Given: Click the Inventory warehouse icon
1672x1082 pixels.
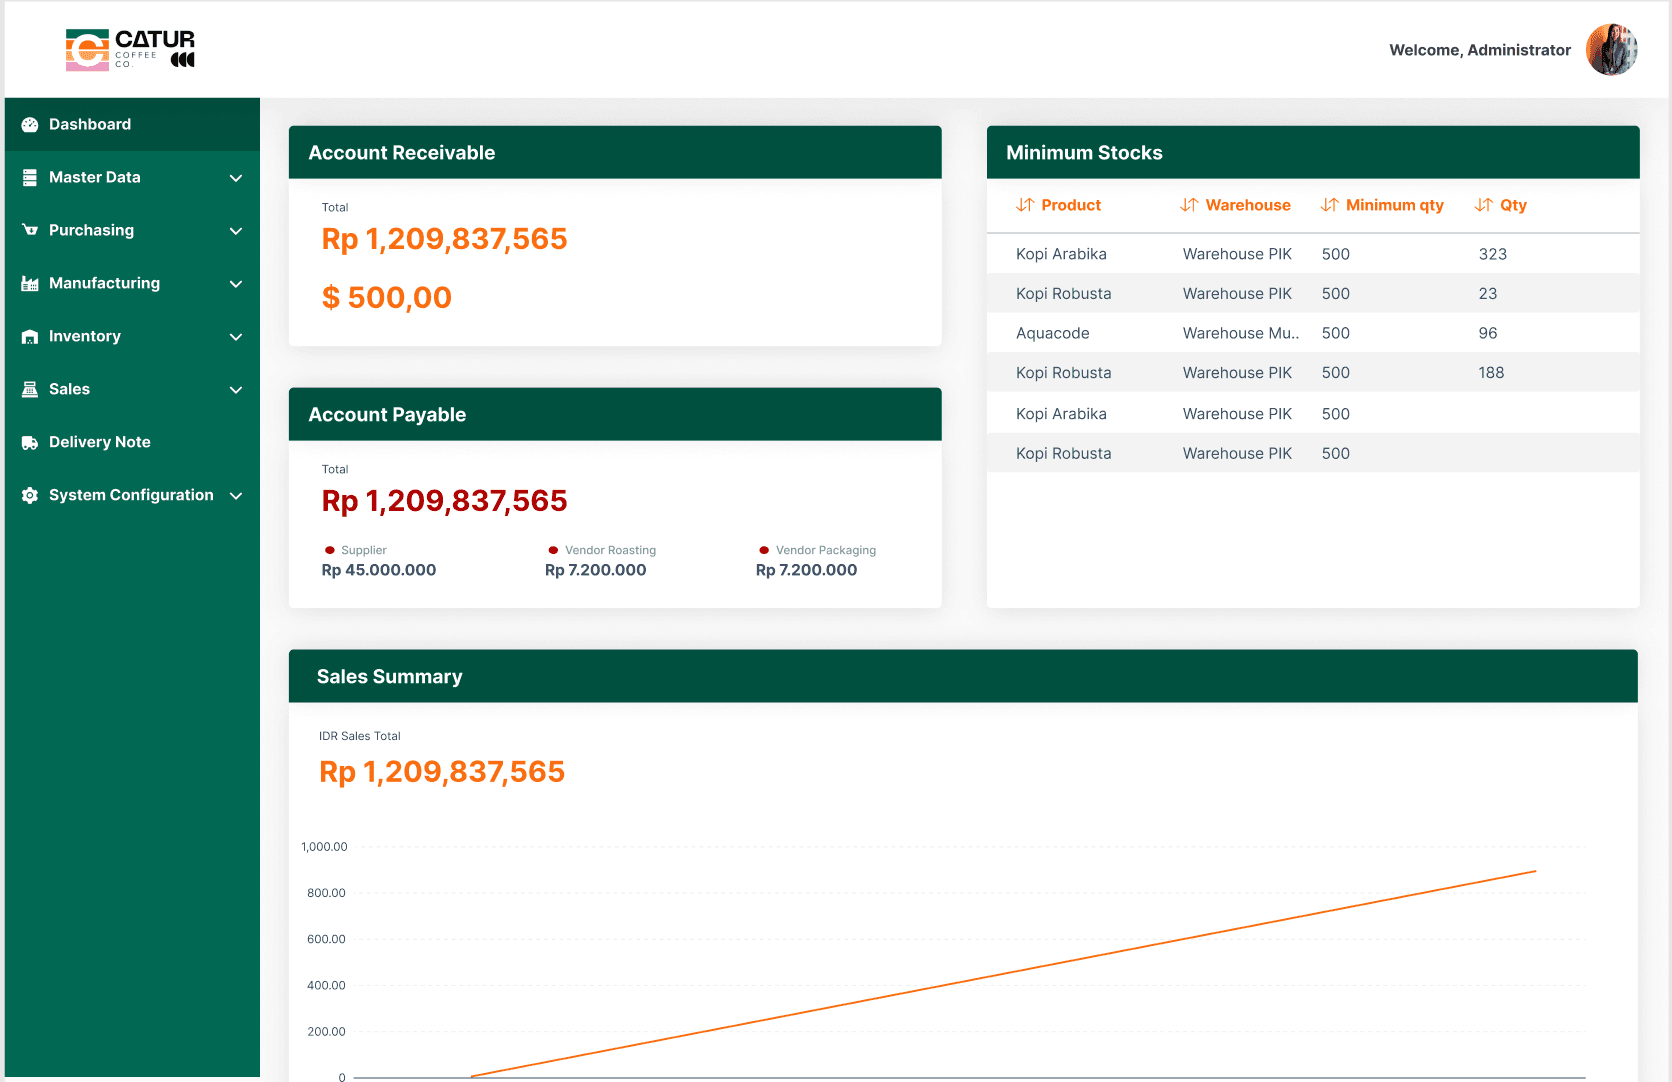Looking at the screenshot, I should pos(30,337).
